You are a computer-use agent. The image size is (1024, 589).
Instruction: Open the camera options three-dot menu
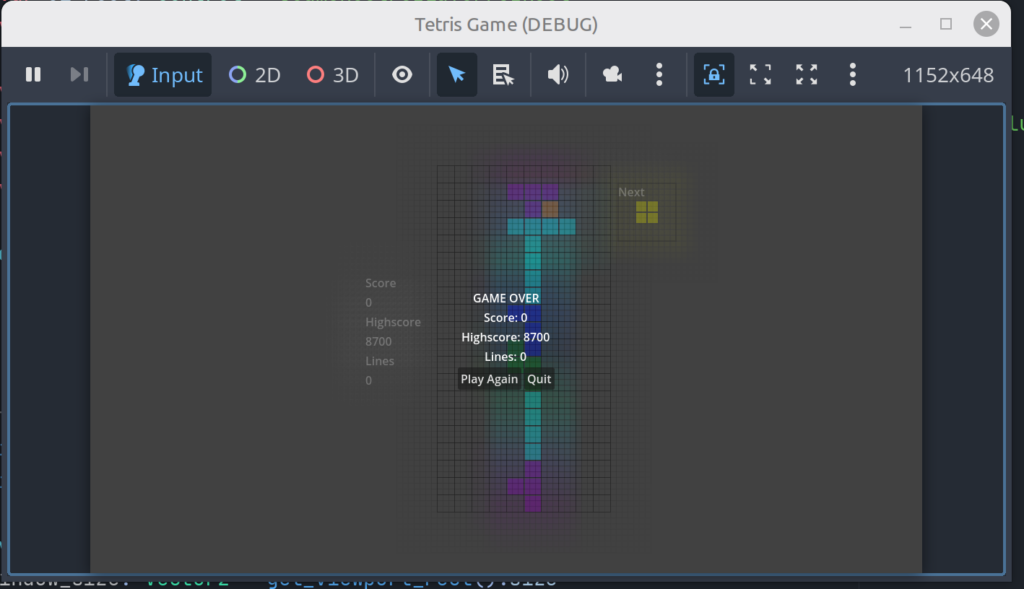point(659,75)
